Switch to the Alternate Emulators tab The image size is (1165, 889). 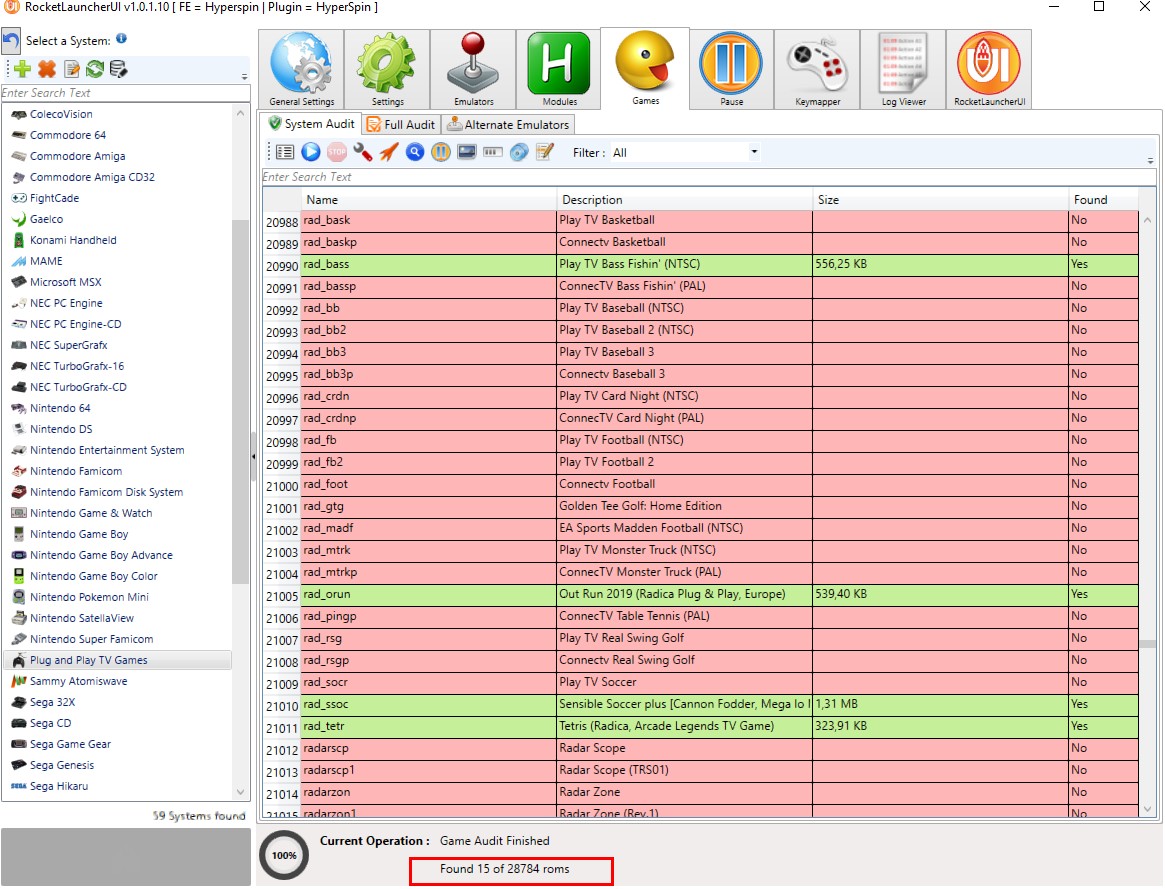(x=509, y=125)
